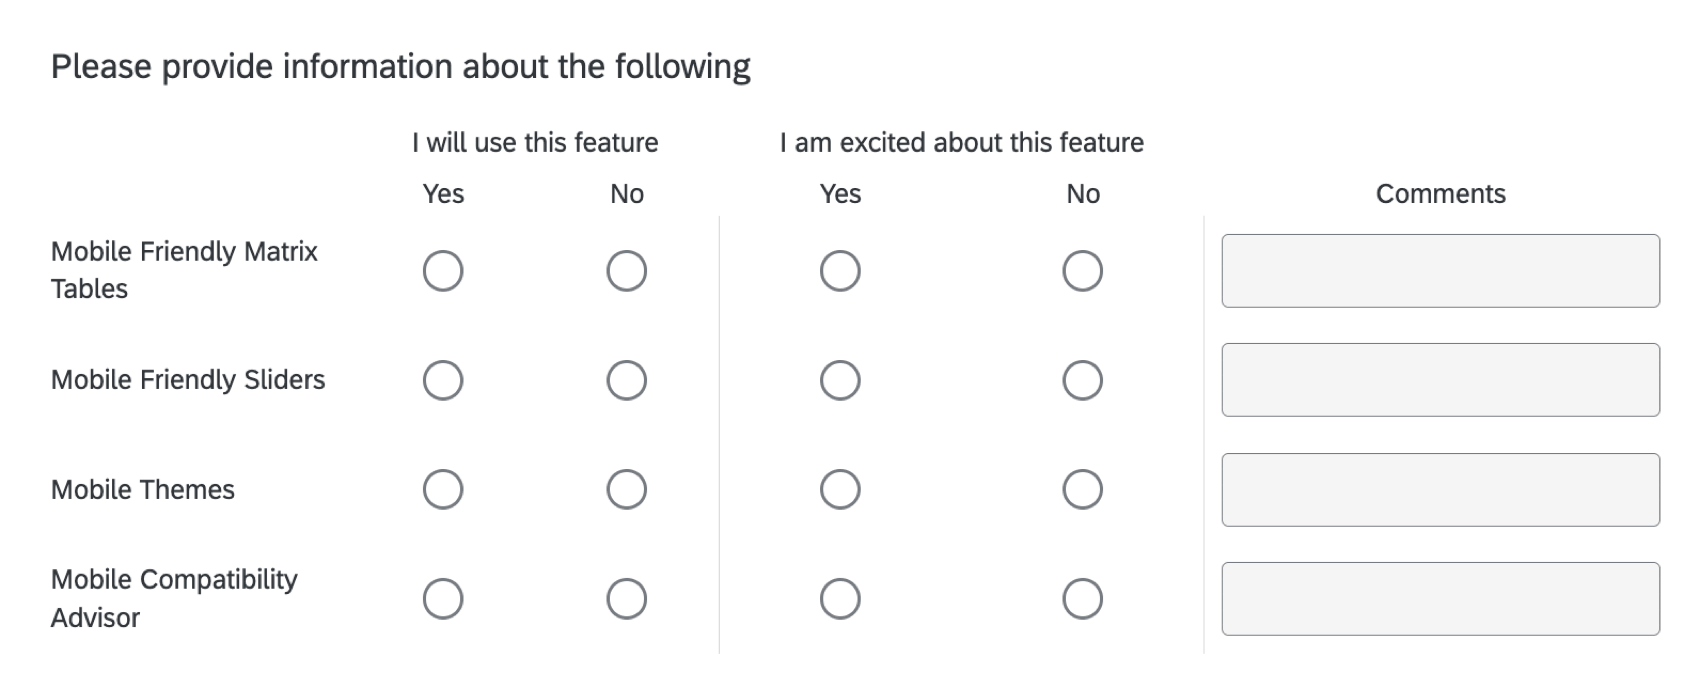1700x688 pixels.
Task: Click the comments field for Mobile Compatibility Advisor
Action: (1439, 600)
